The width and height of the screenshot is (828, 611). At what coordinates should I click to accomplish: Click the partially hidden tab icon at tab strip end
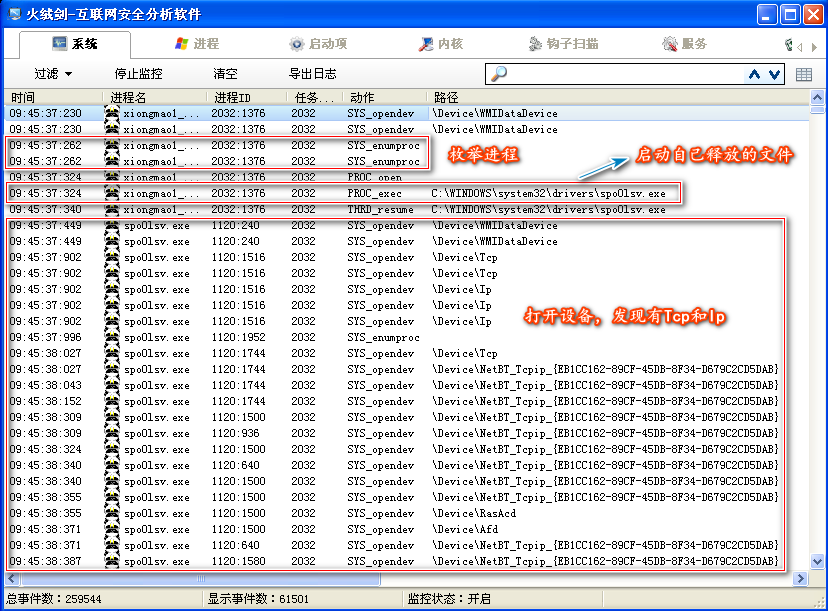pos(788,45)
